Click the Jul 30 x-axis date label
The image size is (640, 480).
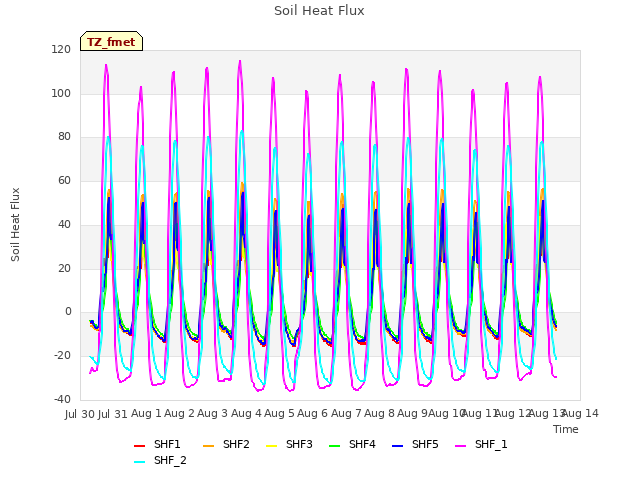point(80,414)
